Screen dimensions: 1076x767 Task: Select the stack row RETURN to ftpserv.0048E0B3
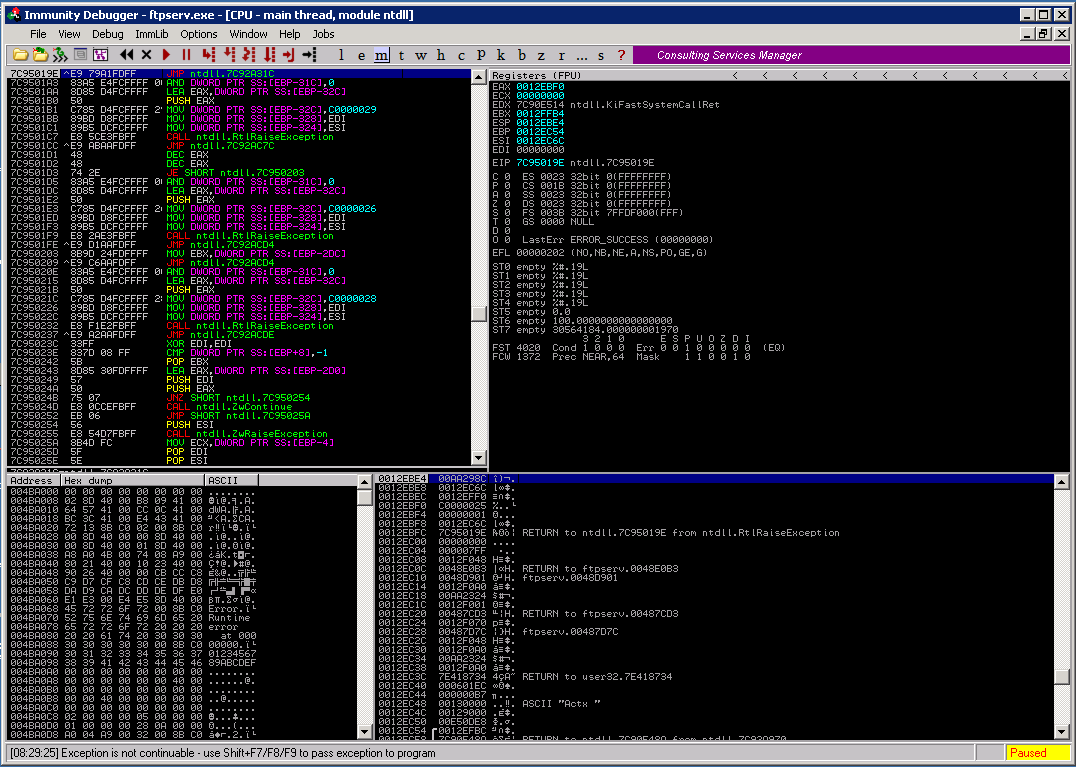716,569
